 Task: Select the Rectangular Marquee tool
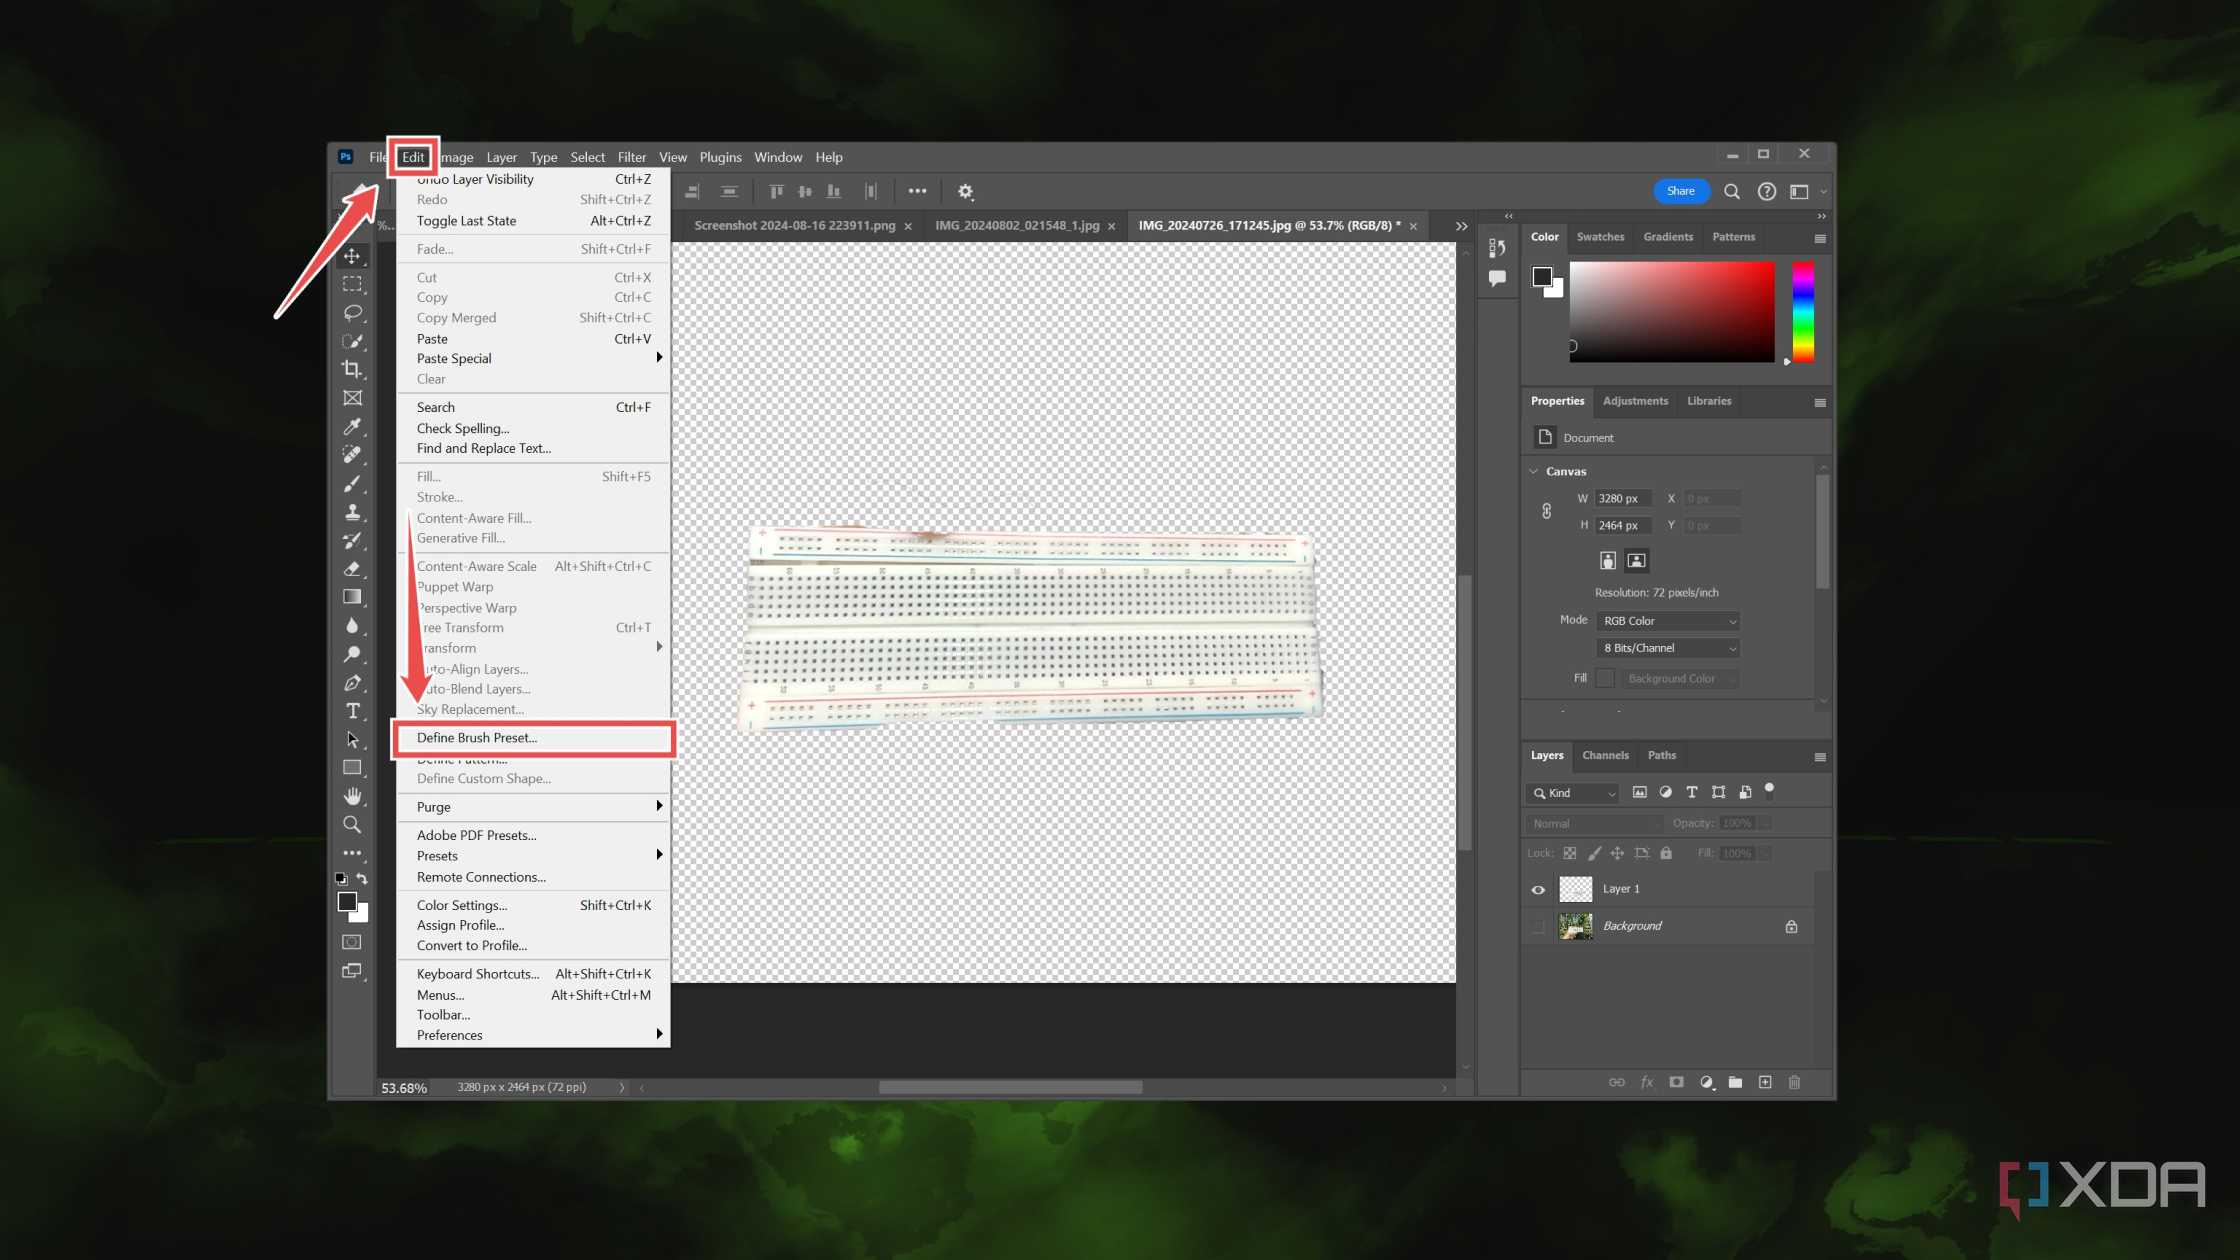(x=352, y=285)
